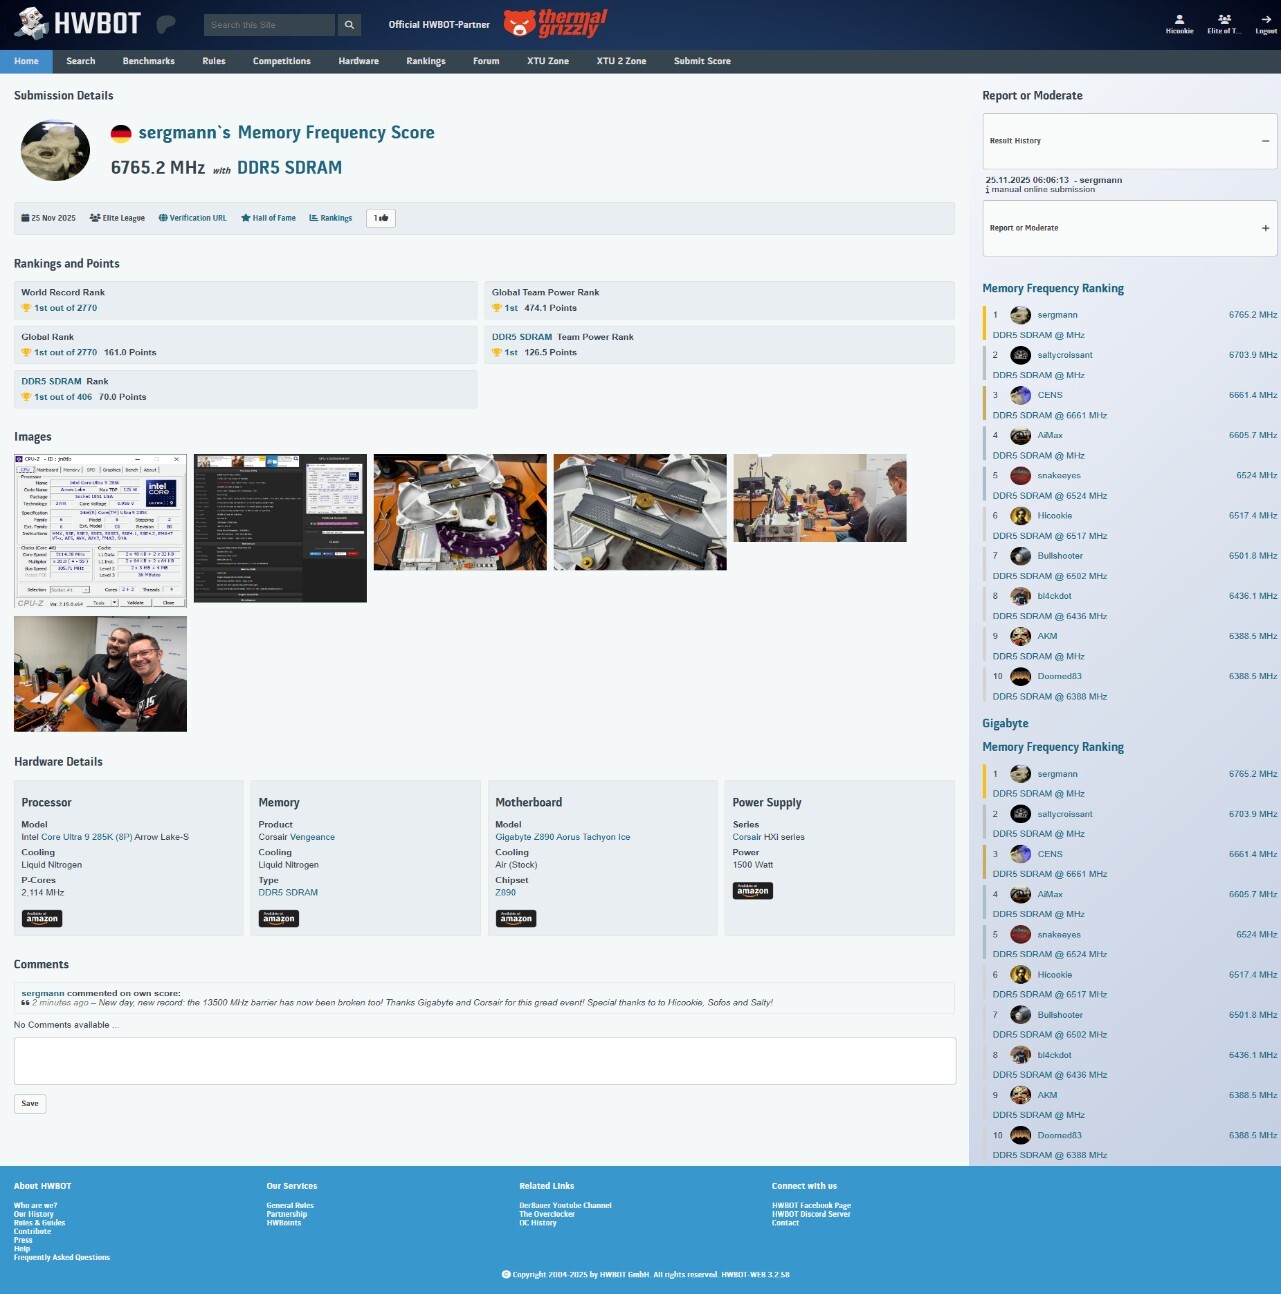Screen dimensions: 1281x1294
Task: Open the XTU 2 Zone menu item
Action: point(621,61)
